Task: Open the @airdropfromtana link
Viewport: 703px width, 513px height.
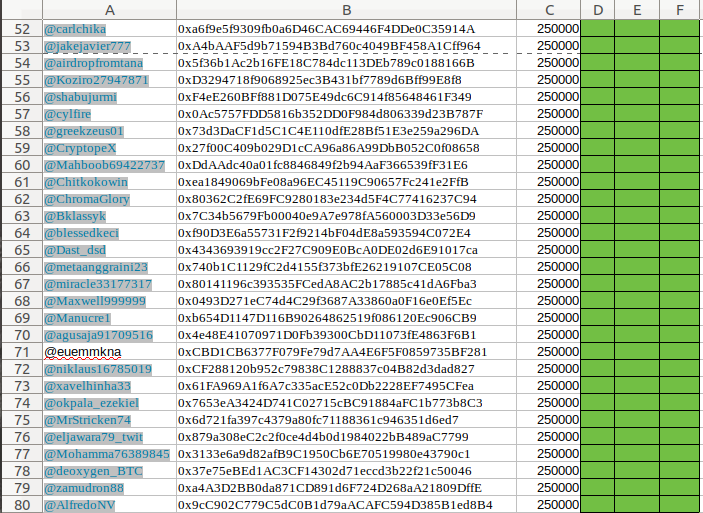Action: [x=93, y=63]
